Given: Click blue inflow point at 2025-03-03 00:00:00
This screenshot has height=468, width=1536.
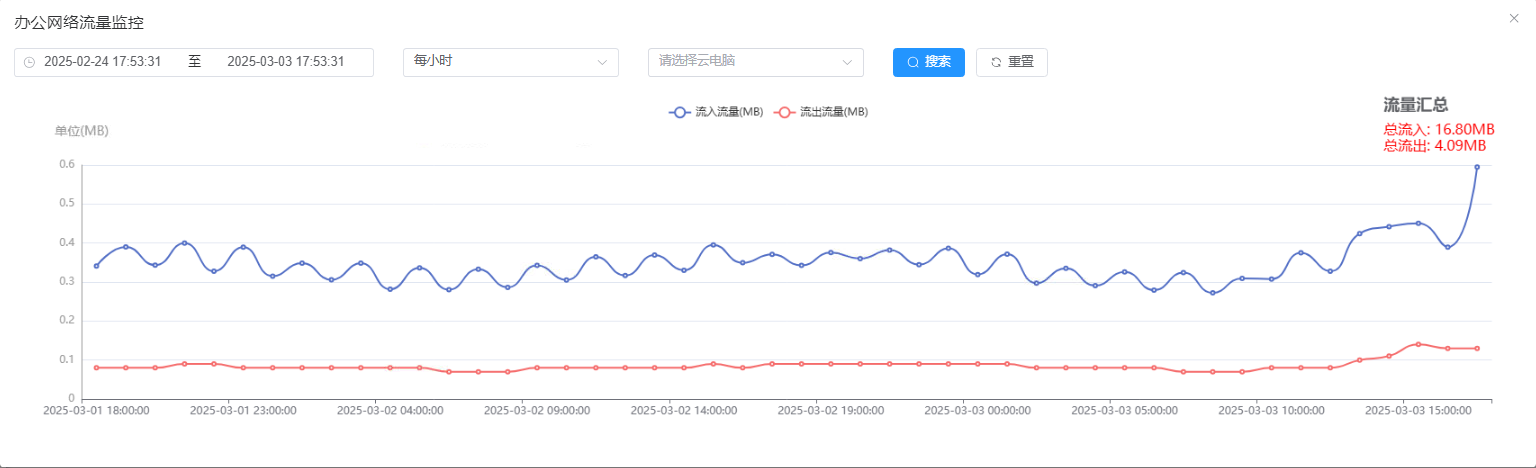Looking at the screenshot, I should (977, 274).
